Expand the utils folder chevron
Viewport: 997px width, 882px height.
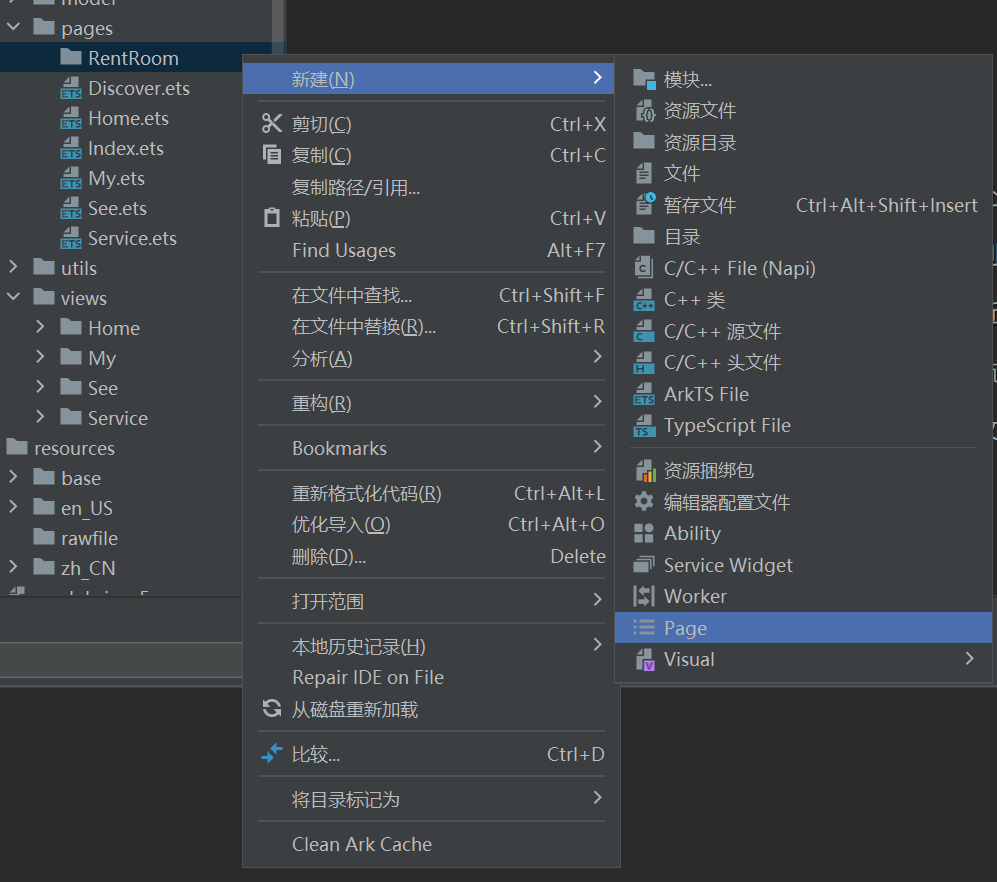pyautogui.click(x=13, y=266)
